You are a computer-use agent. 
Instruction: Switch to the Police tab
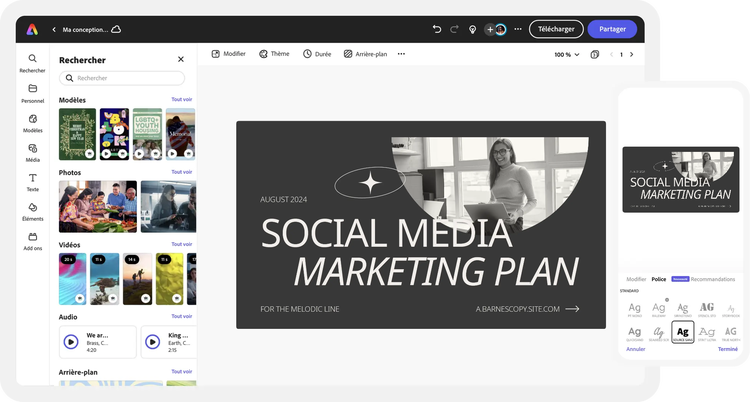pos(658,279)
